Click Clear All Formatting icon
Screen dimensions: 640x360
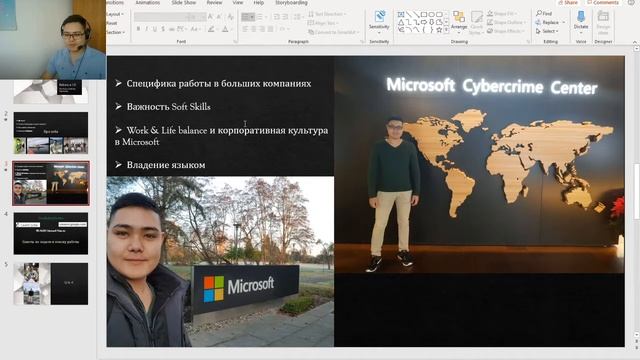pos(231,17)
